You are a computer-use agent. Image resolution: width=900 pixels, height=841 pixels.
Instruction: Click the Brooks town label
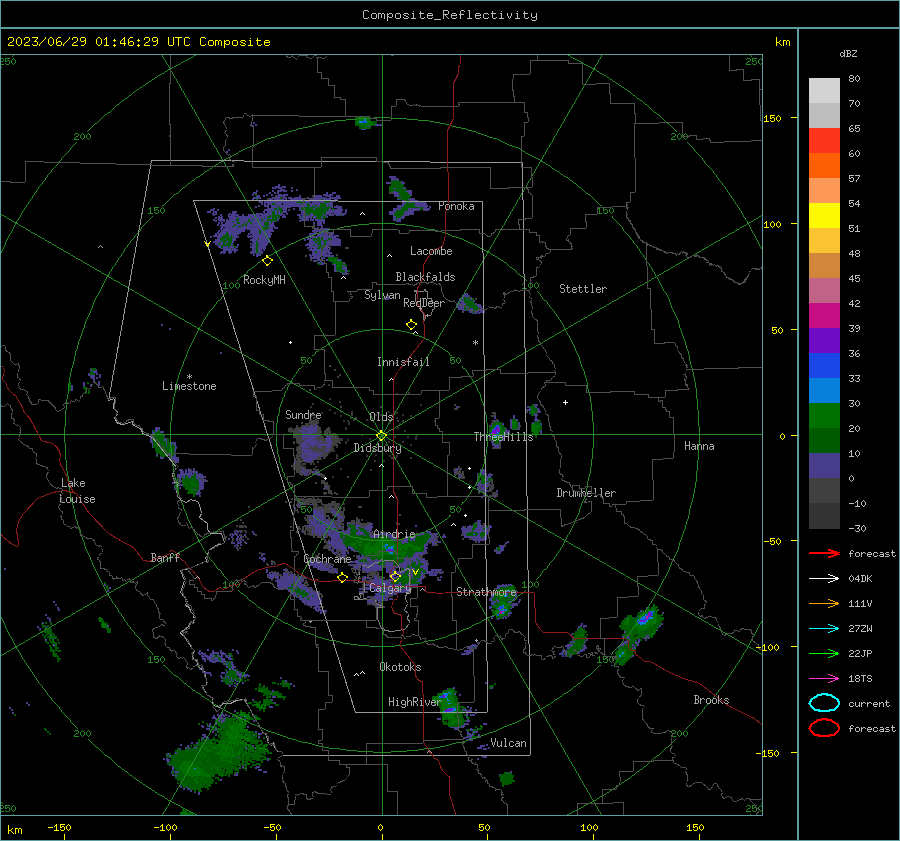[711, 700]
